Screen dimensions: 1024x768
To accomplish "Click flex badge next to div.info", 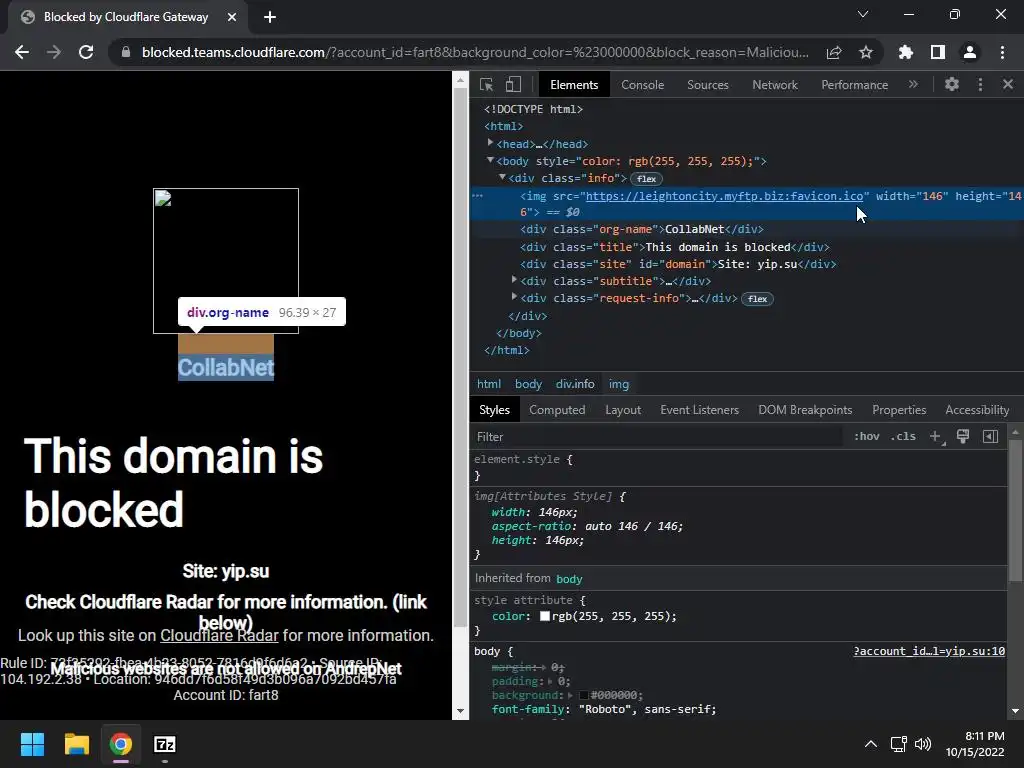I will click(x=647, y=179).
